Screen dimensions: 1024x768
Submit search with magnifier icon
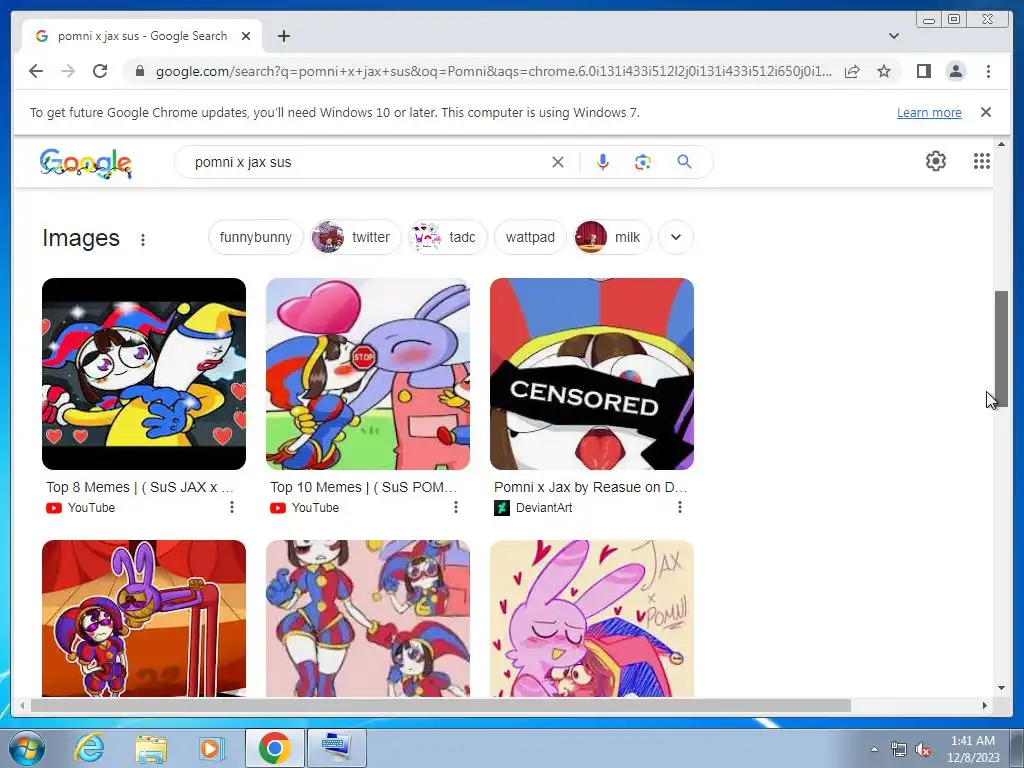(684, 161)
